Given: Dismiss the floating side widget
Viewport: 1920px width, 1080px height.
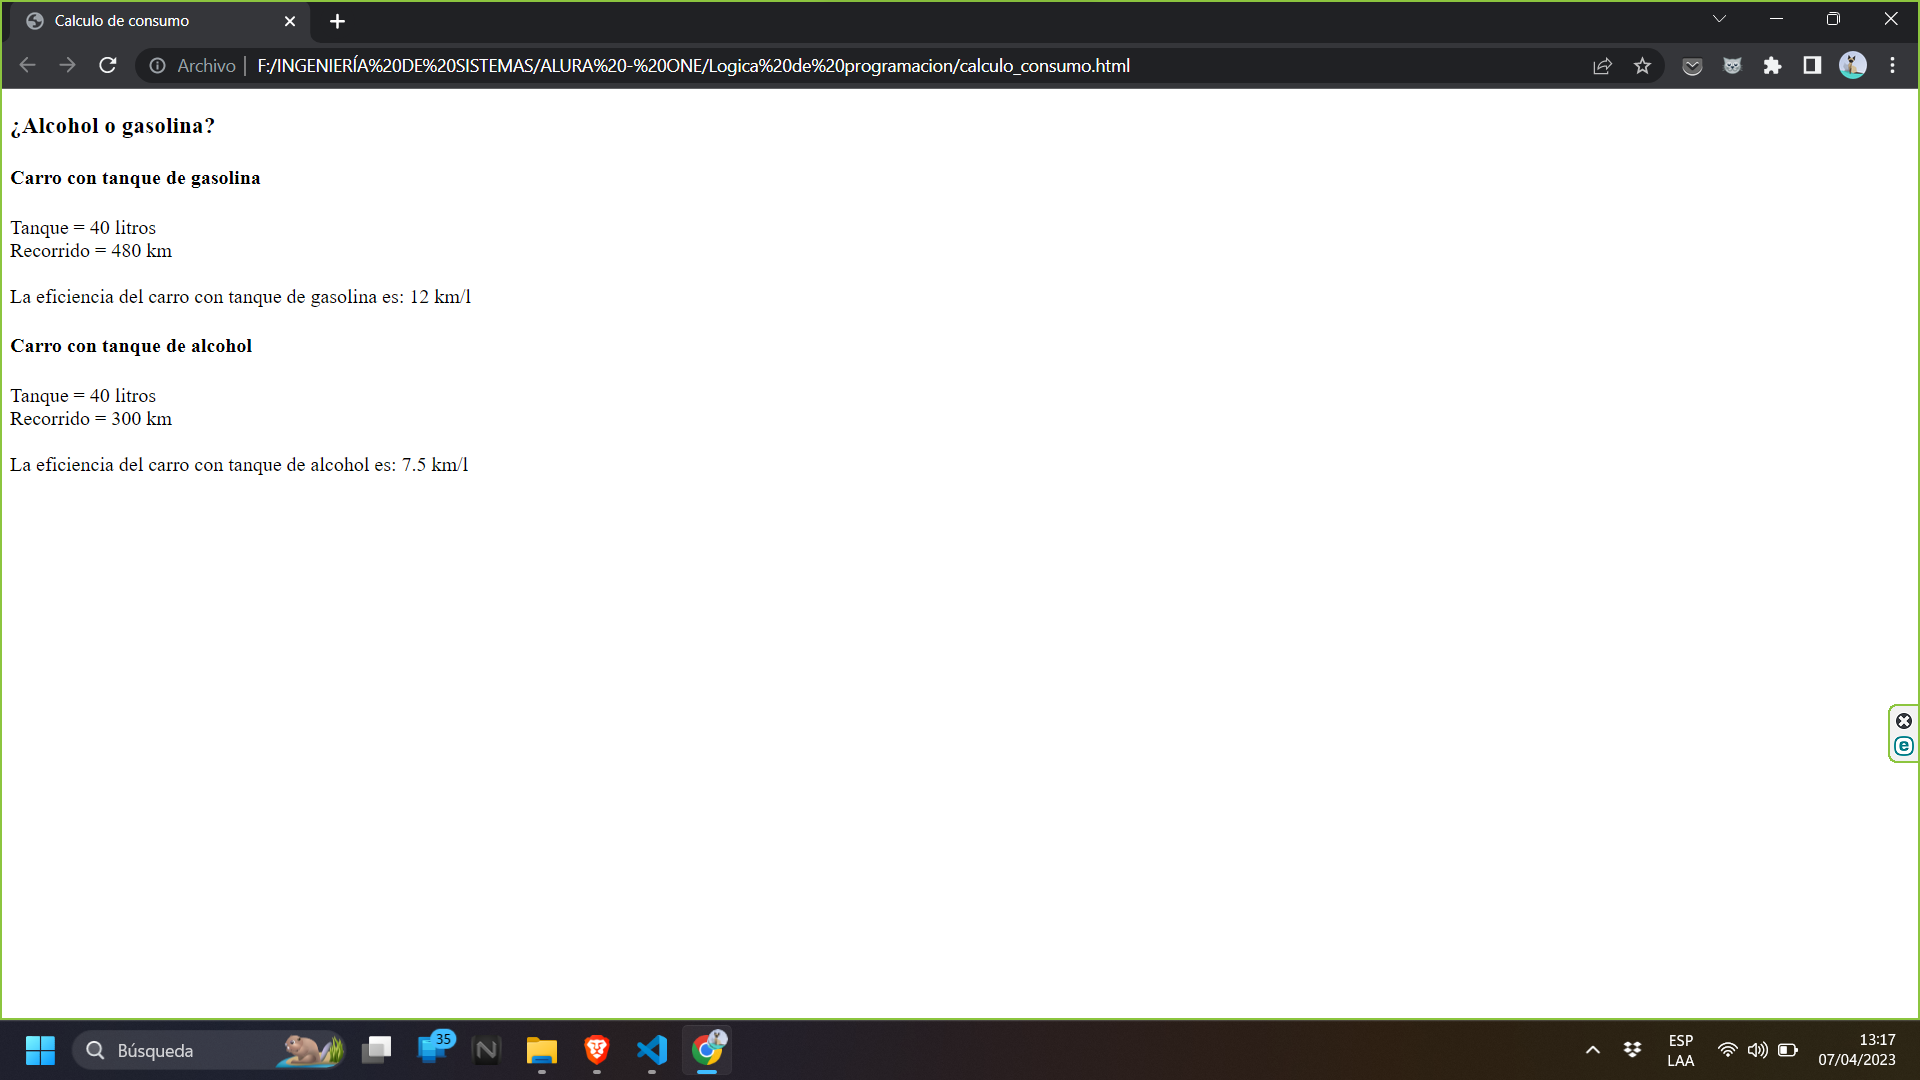Looking at the screenshot, I should click(x=1904, y=721).
